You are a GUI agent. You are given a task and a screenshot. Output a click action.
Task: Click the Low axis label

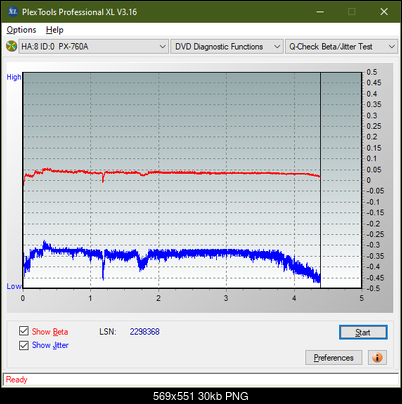(x=14, y=286)
